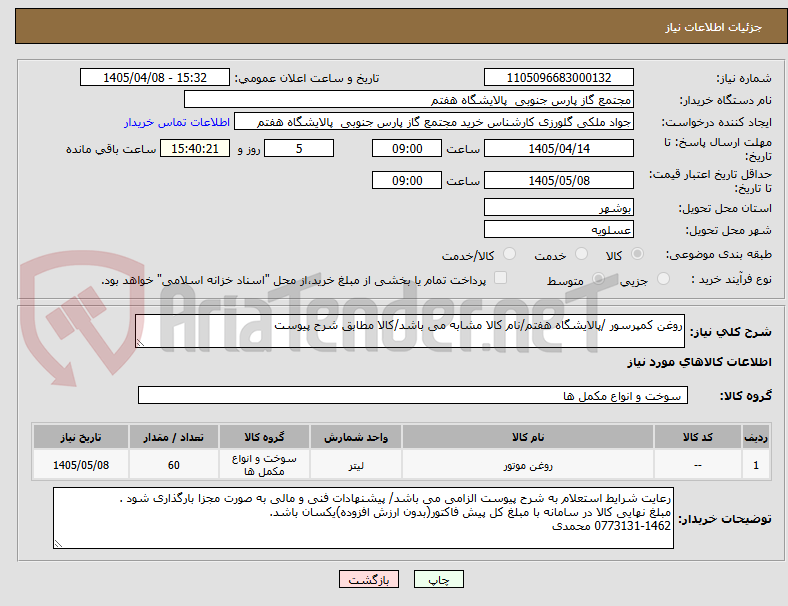Click the resize handle of description textarea
The height and width of the screenshot is (606, 788).
pyautogui.click(x=140, y=343)
